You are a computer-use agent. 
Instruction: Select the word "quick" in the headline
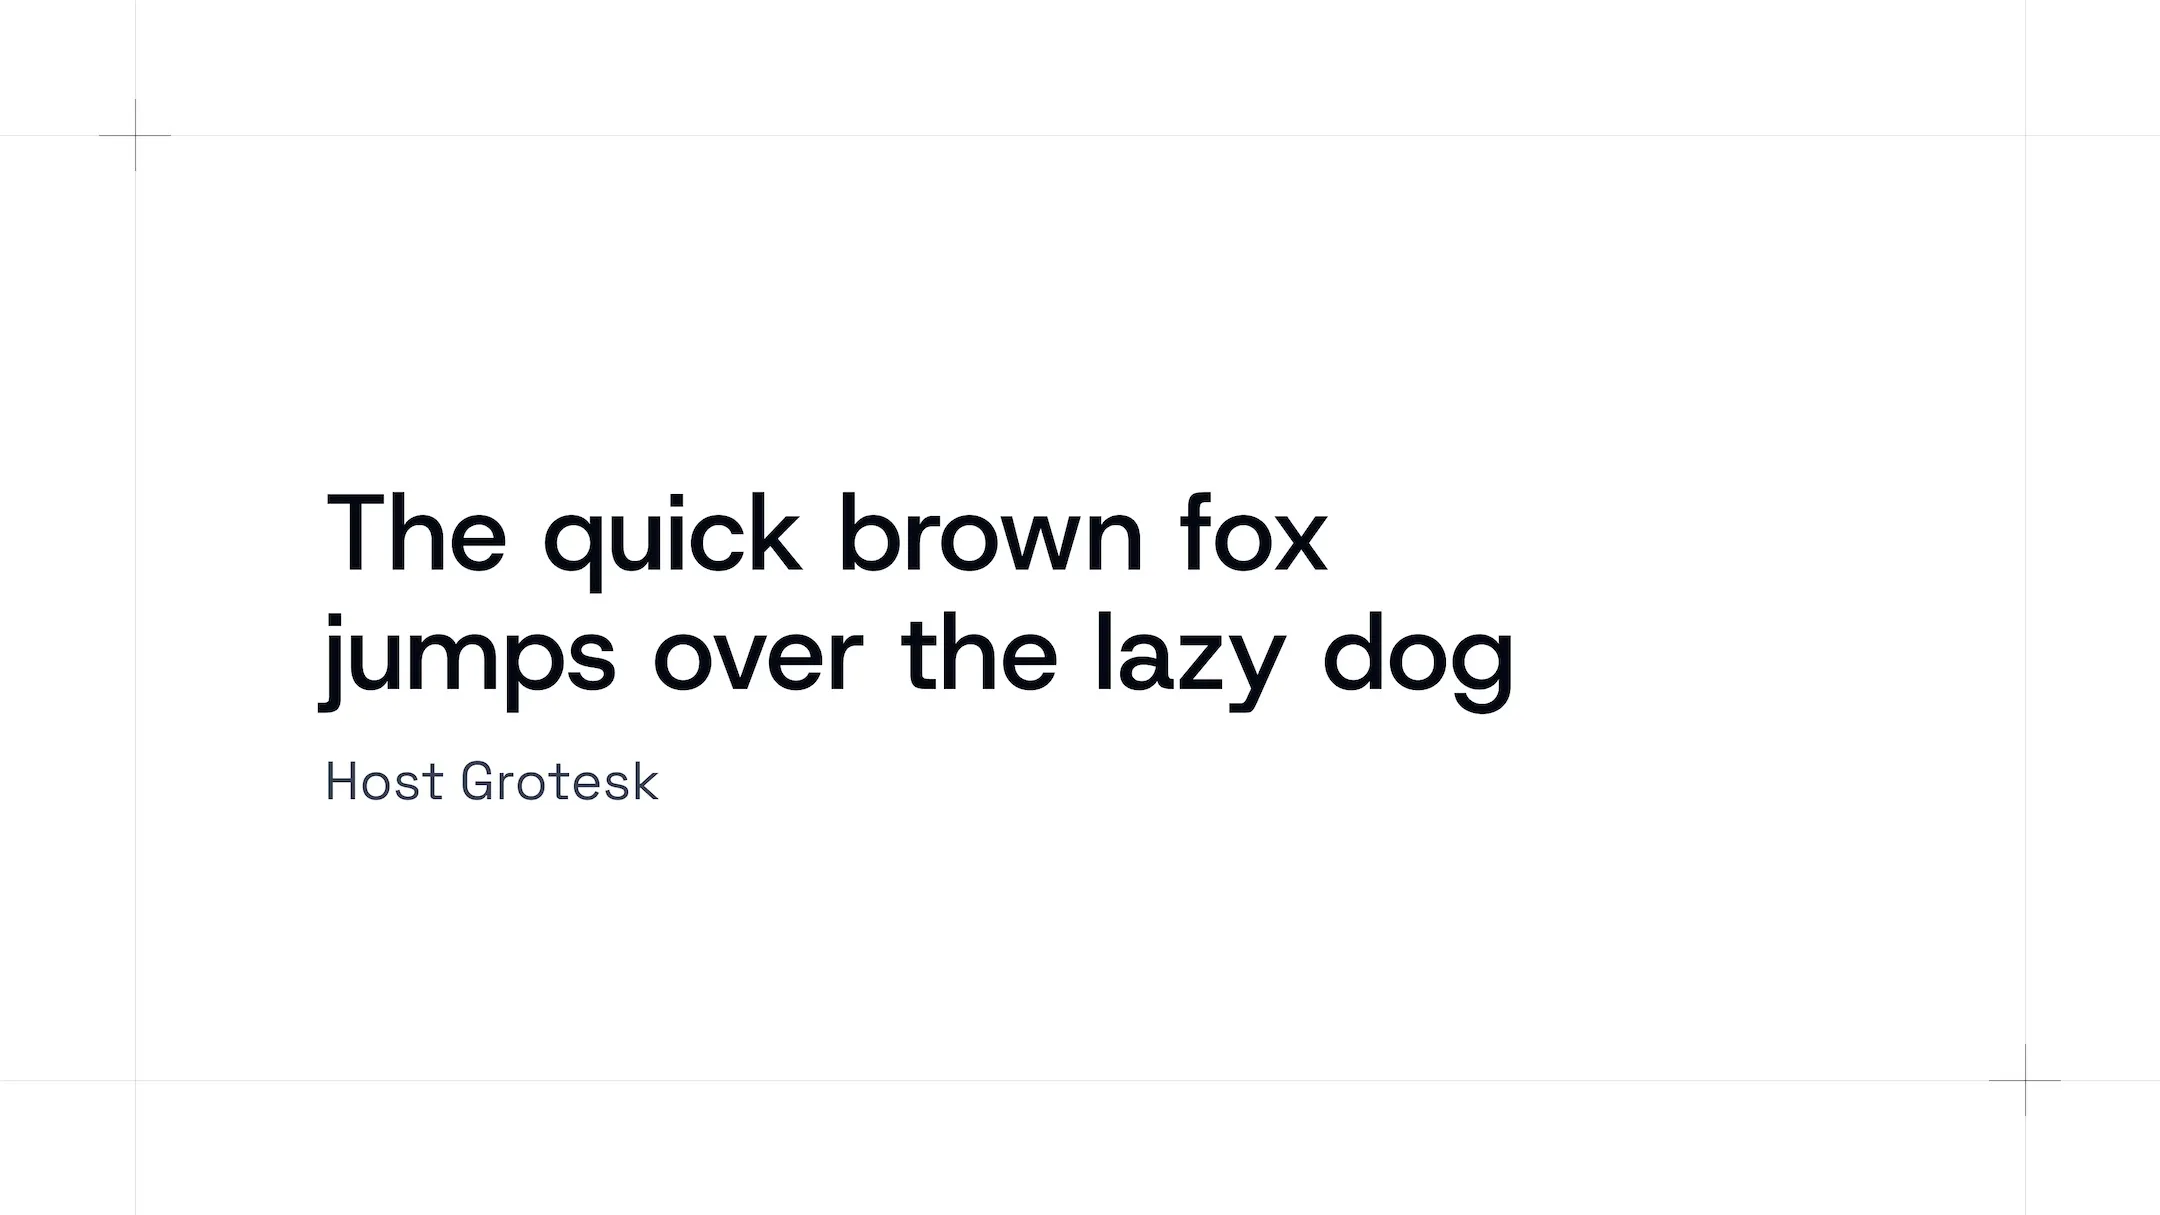coord(672,537)
